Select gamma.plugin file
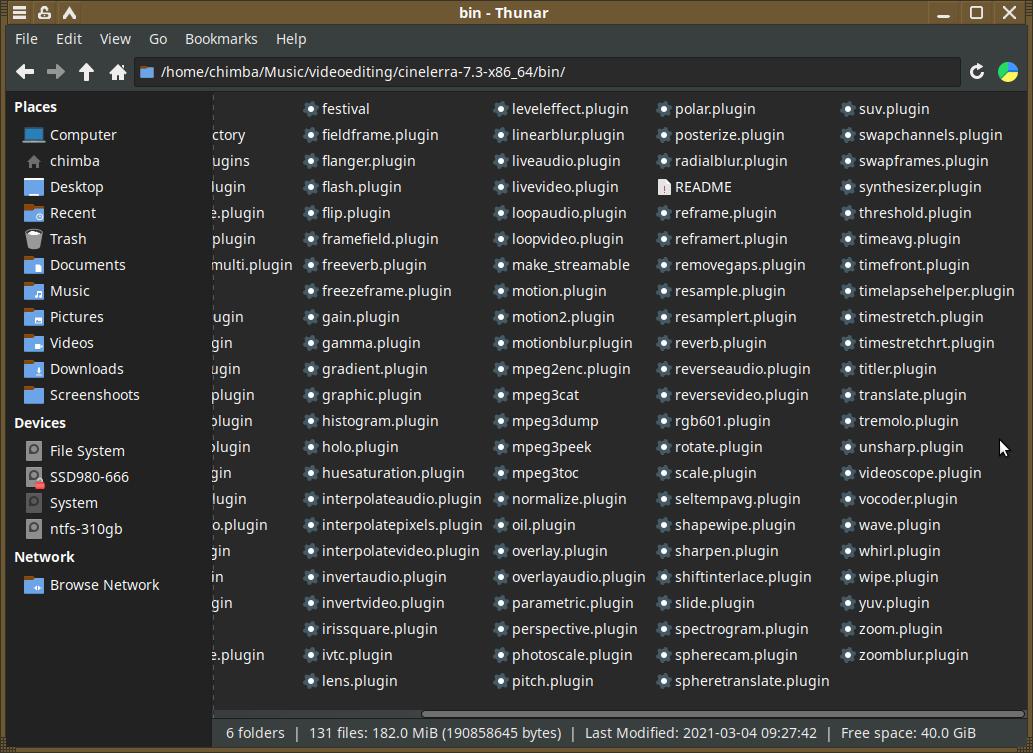Screen dimensions: 1033x753 (362, 343)
